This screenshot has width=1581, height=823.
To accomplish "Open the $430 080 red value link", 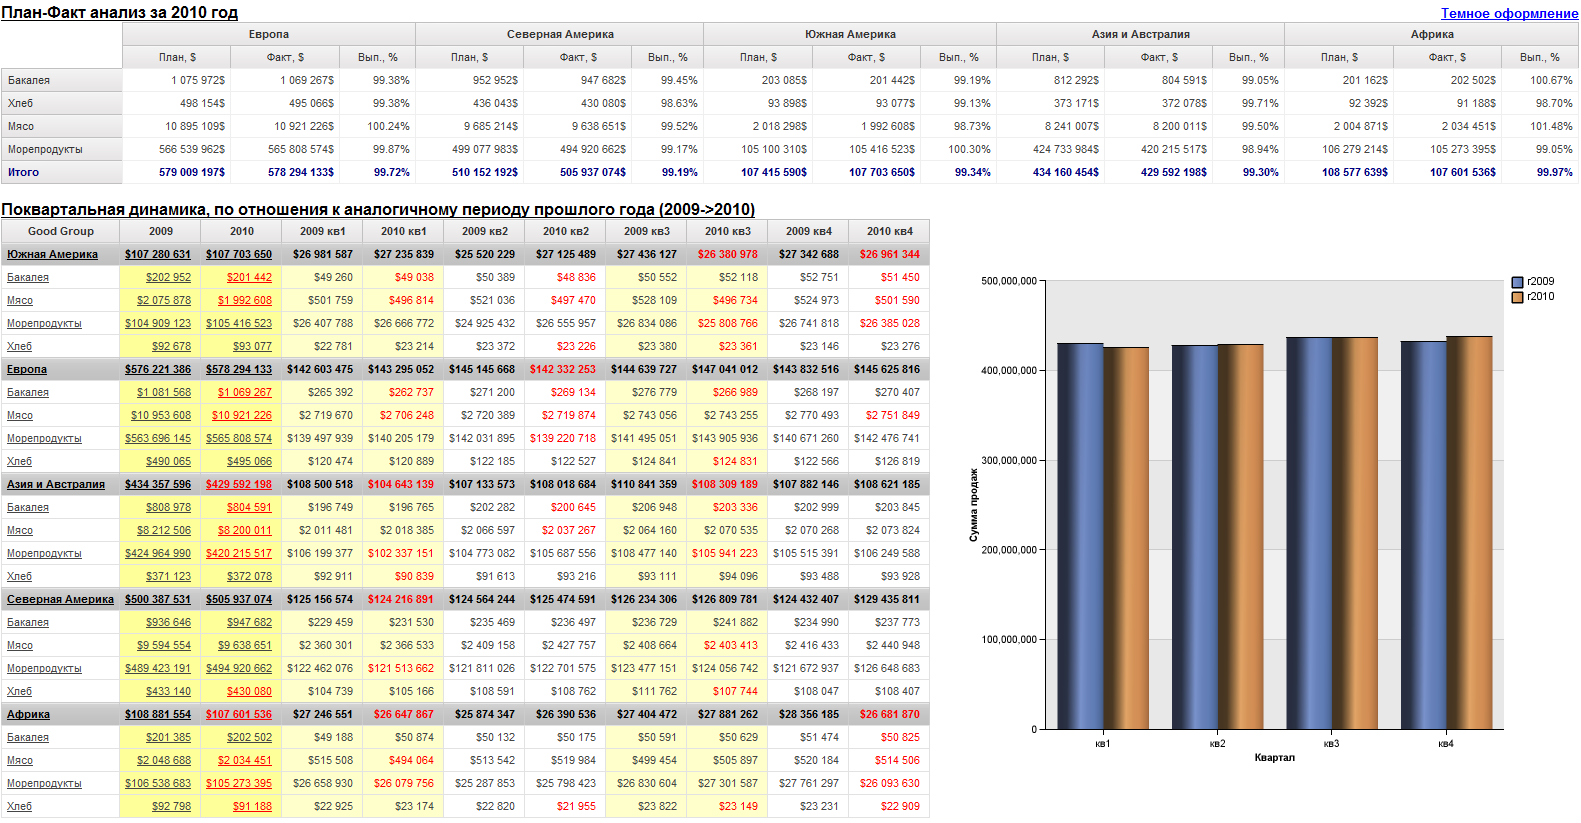I will pos(249,691).
